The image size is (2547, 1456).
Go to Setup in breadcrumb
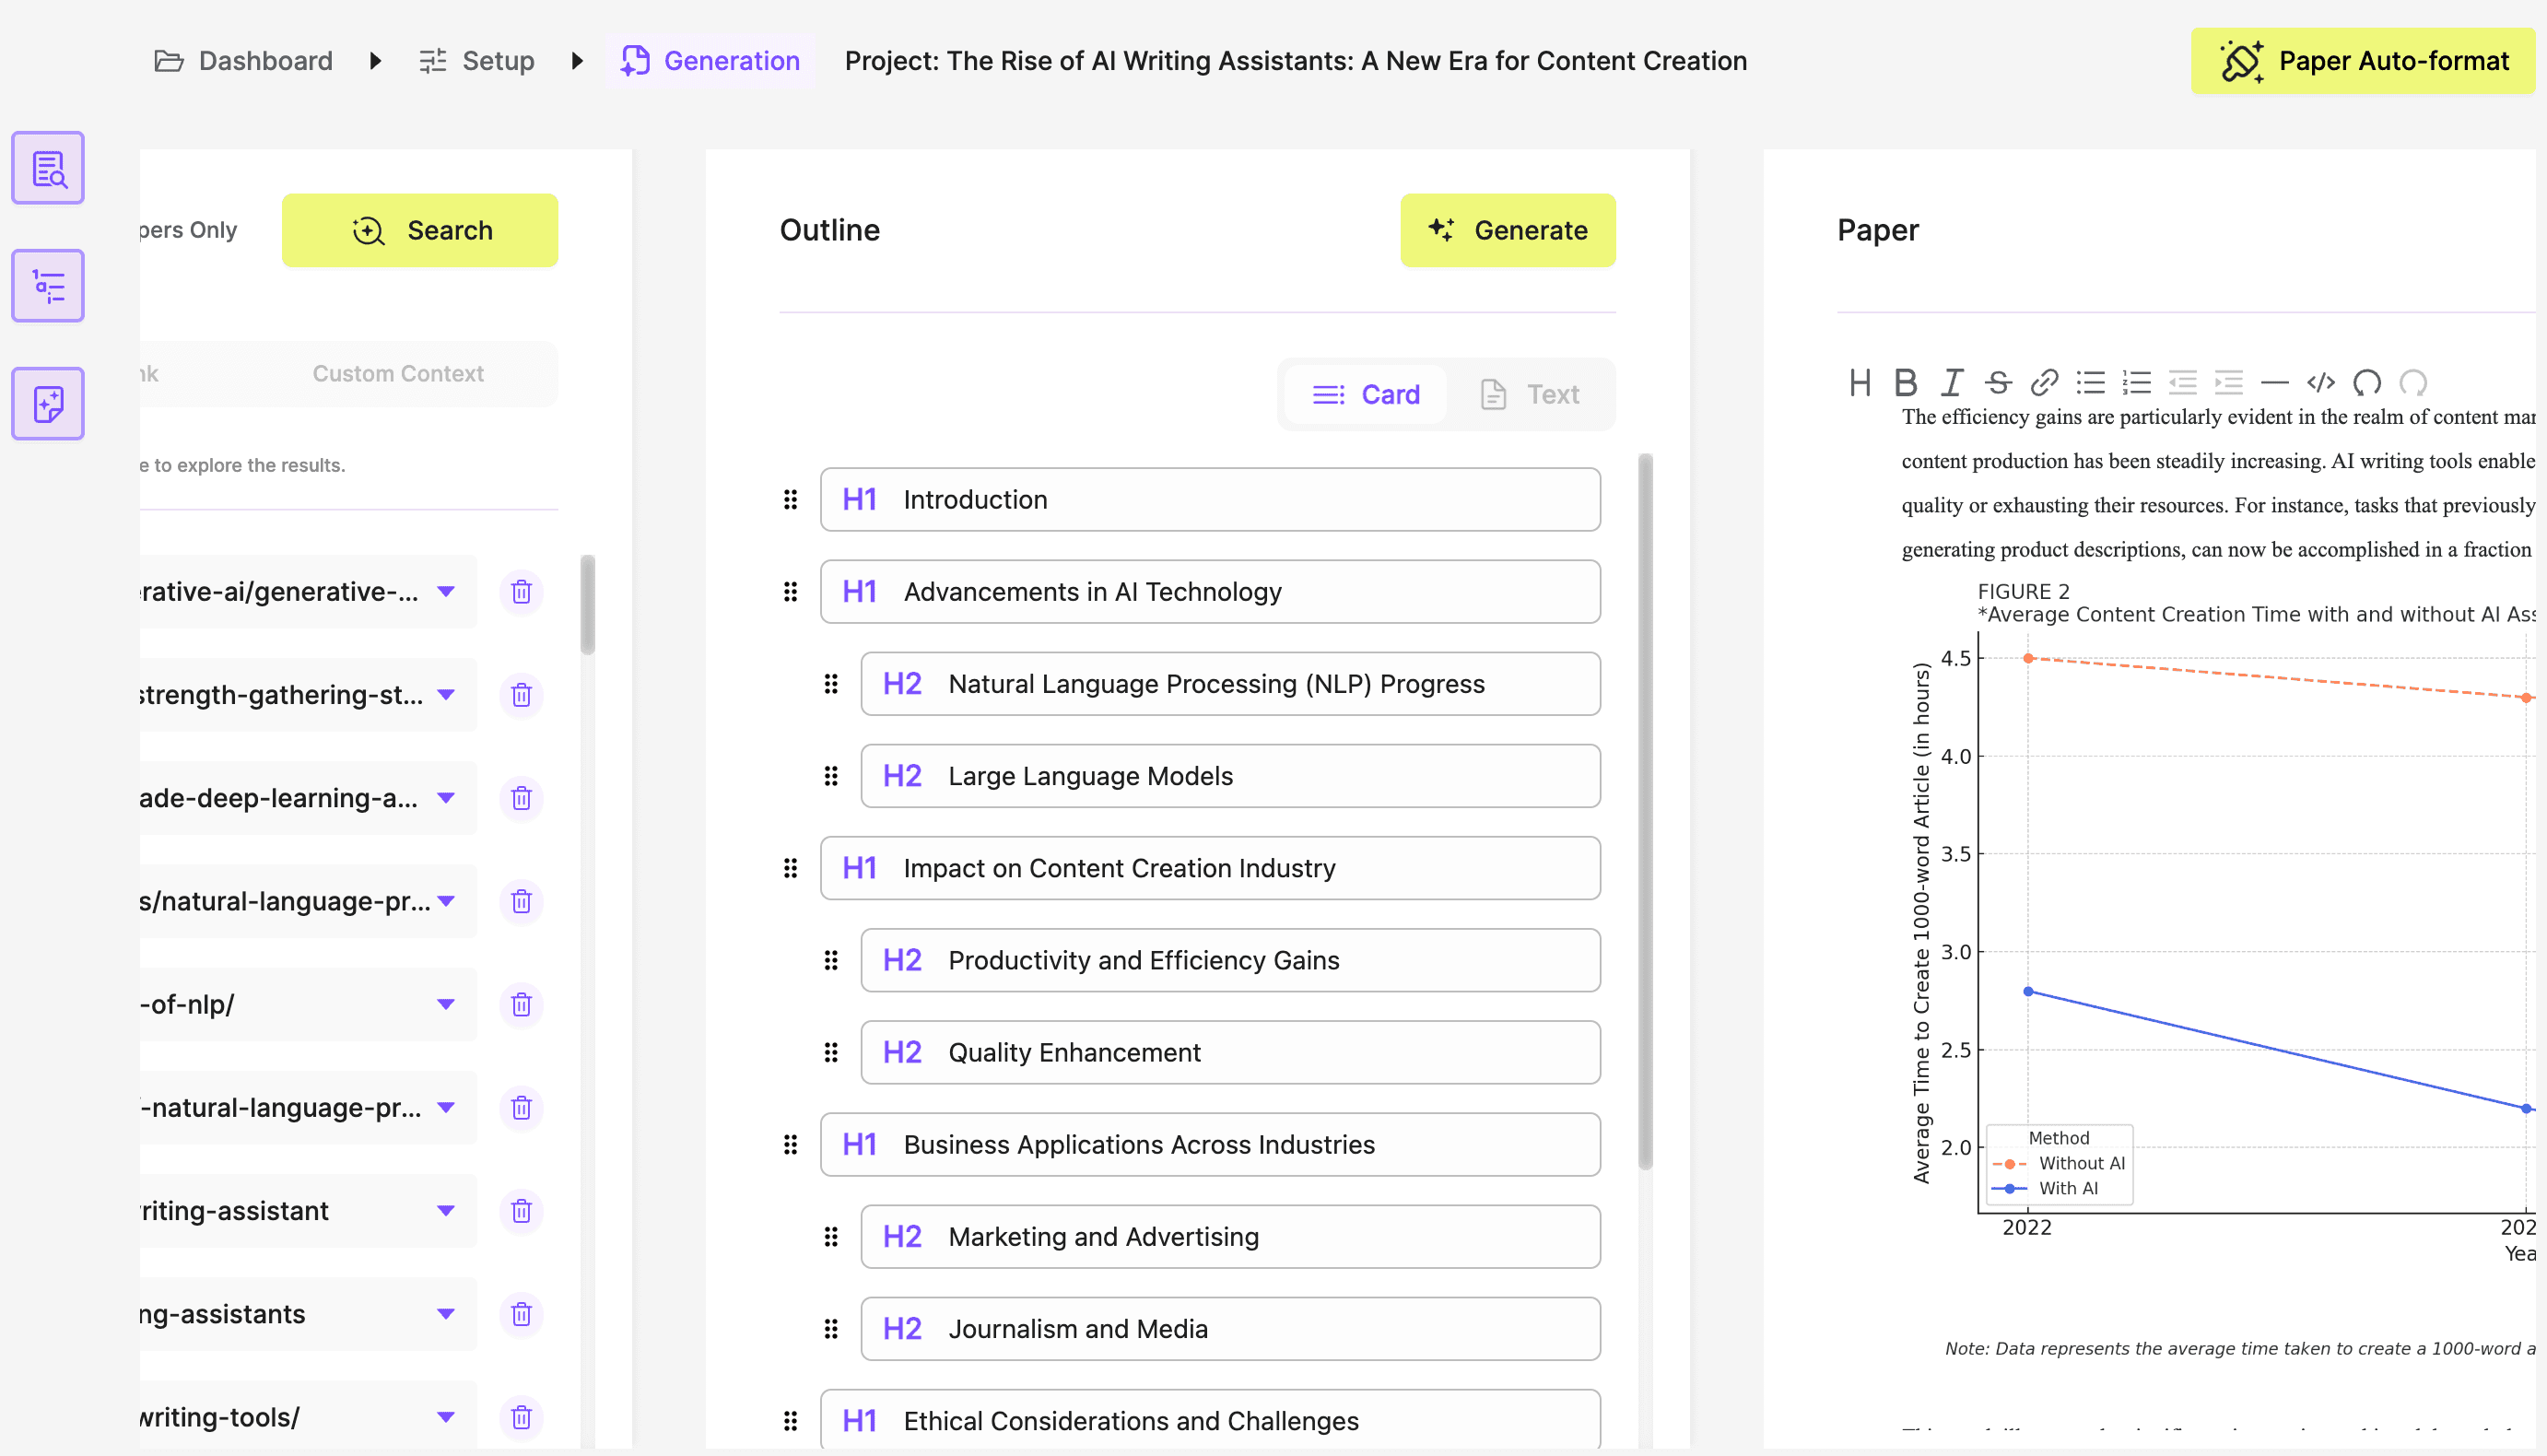click(x=477, y=61)
